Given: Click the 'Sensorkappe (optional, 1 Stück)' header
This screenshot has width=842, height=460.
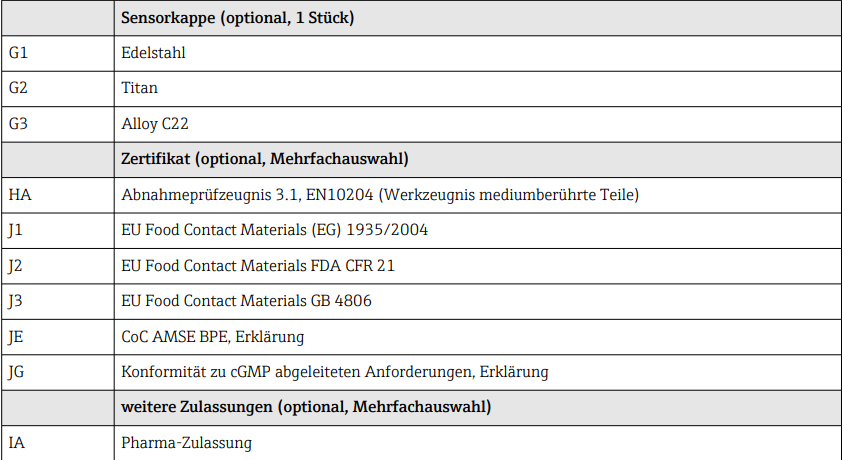Looking at the screenshot, I should click(x=238, y=18).
